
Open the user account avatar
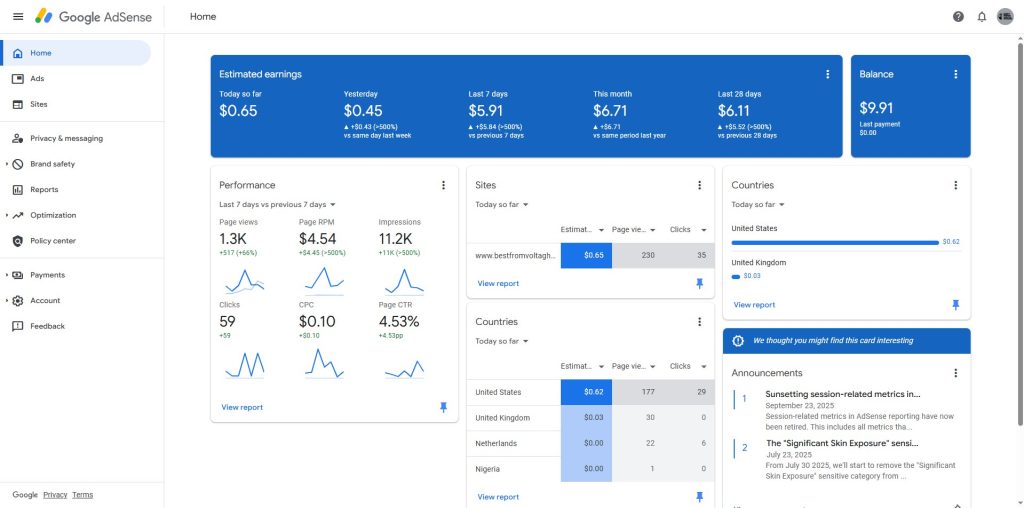click(1005, 17)
